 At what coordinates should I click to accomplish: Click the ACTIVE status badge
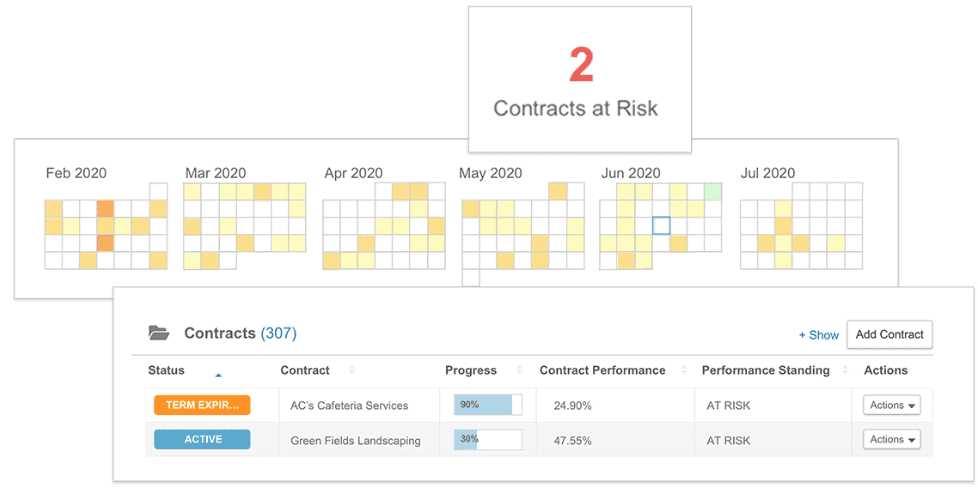[202, 439]
